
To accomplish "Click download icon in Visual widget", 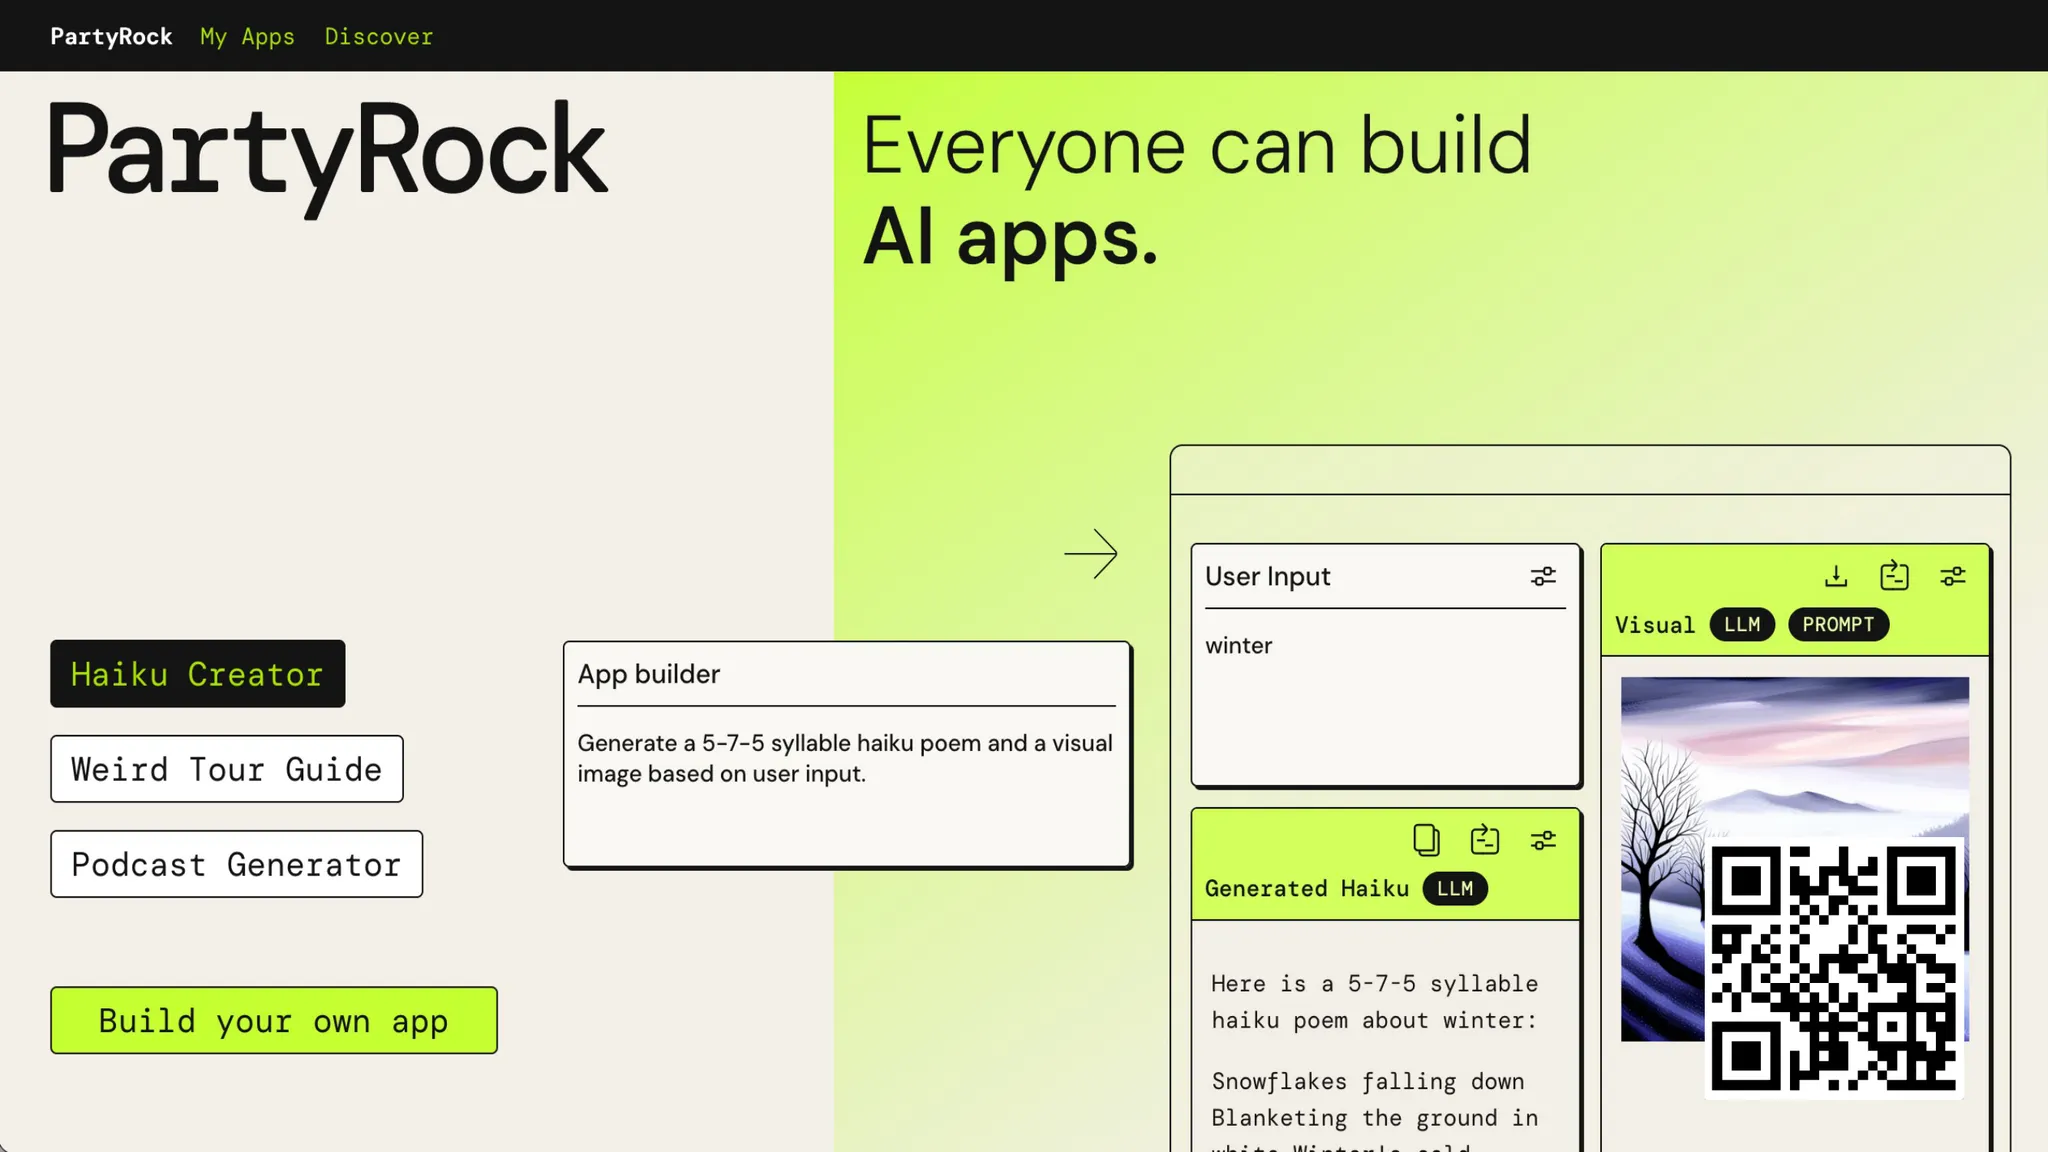I will pyautogui.click(x=1836, y=576).
